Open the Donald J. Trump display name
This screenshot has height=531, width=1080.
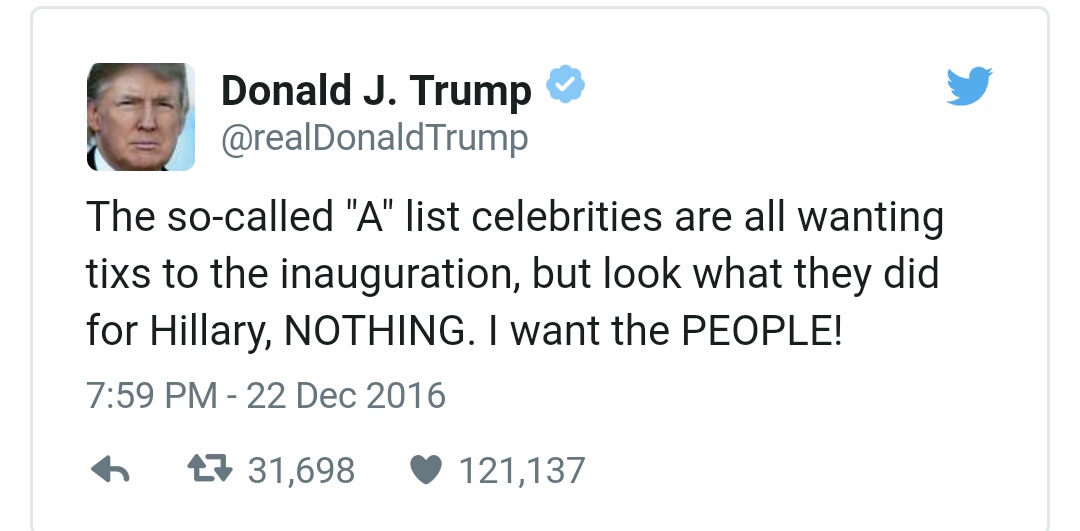point(376,91)
